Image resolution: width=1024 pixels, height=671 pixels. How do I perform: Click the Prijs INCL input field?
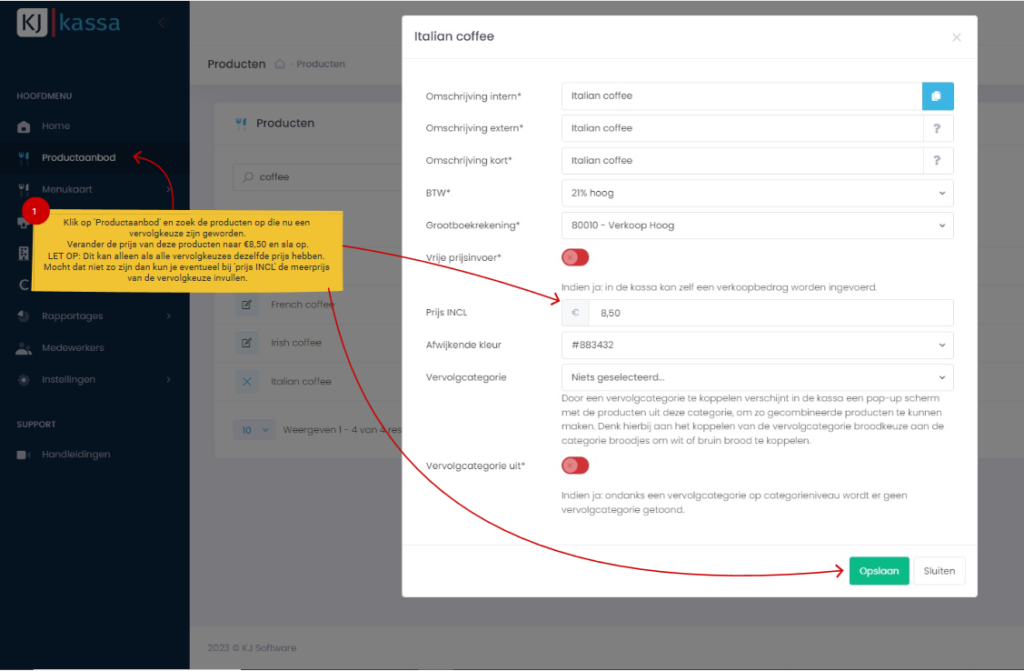coord(770,313)
